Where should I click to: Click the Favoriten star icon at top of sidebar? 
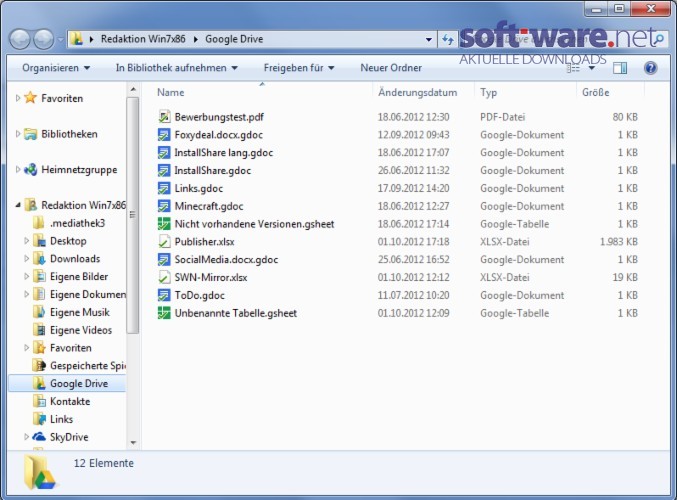[x=30, y=98]
